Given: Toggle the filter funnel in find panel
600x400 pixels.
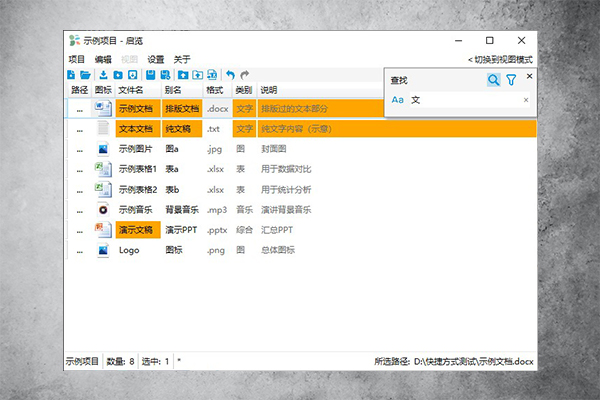Looking at the screenshot, I should pyautogui.click(x=511, y=80).
